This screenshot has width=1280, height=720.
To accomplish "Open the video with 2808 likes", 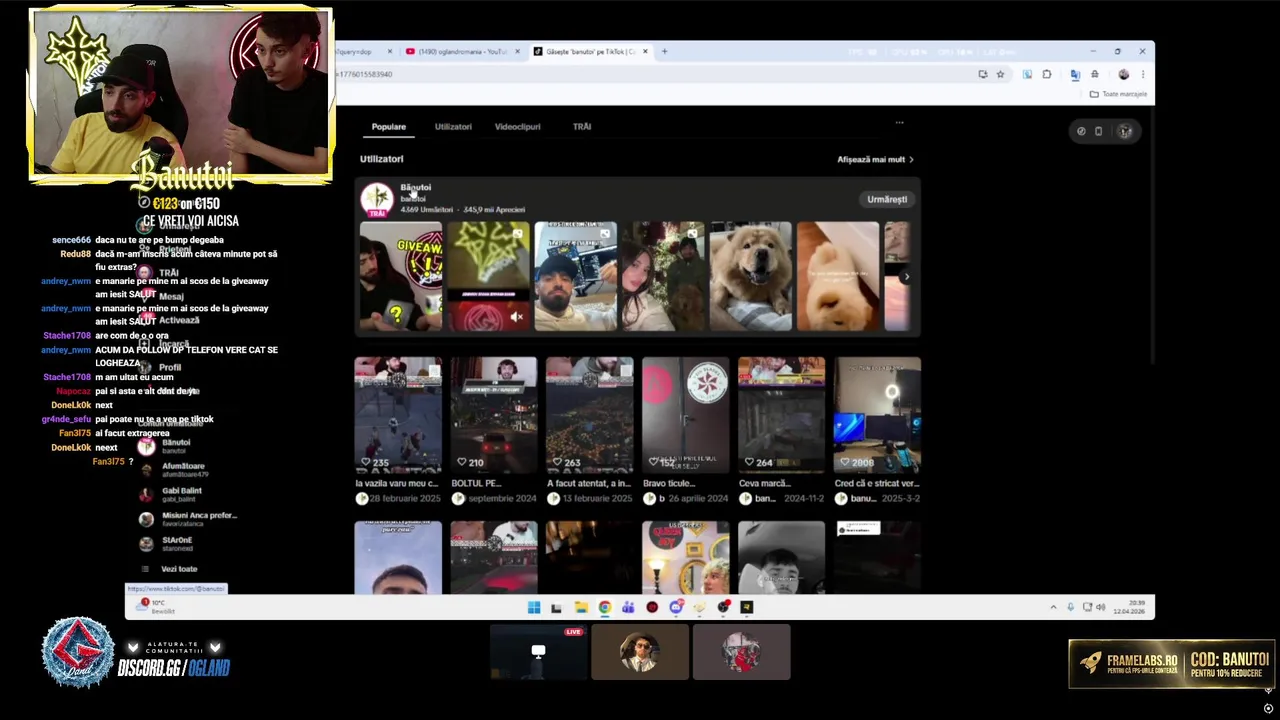I will pyautogui.click(x=878, y=415).
